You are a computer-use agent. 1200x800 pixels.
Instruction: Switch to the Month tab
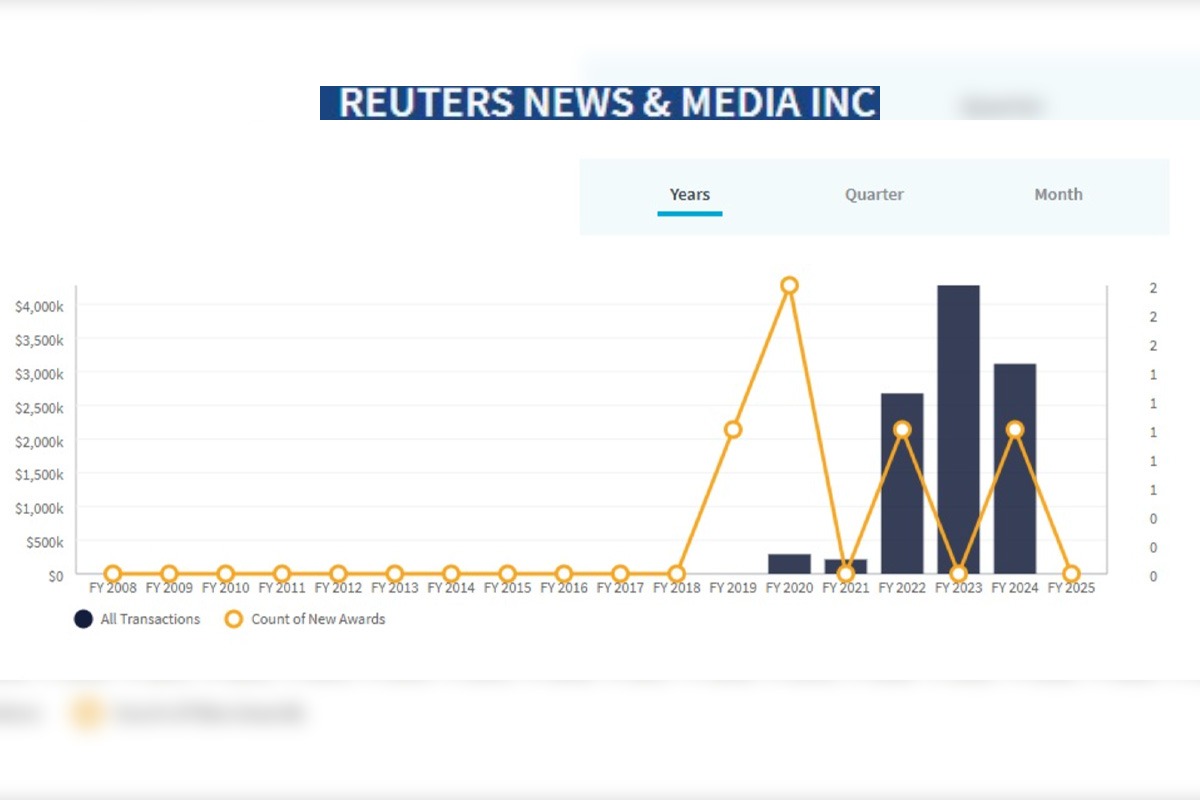click(x=1058, y=195)
